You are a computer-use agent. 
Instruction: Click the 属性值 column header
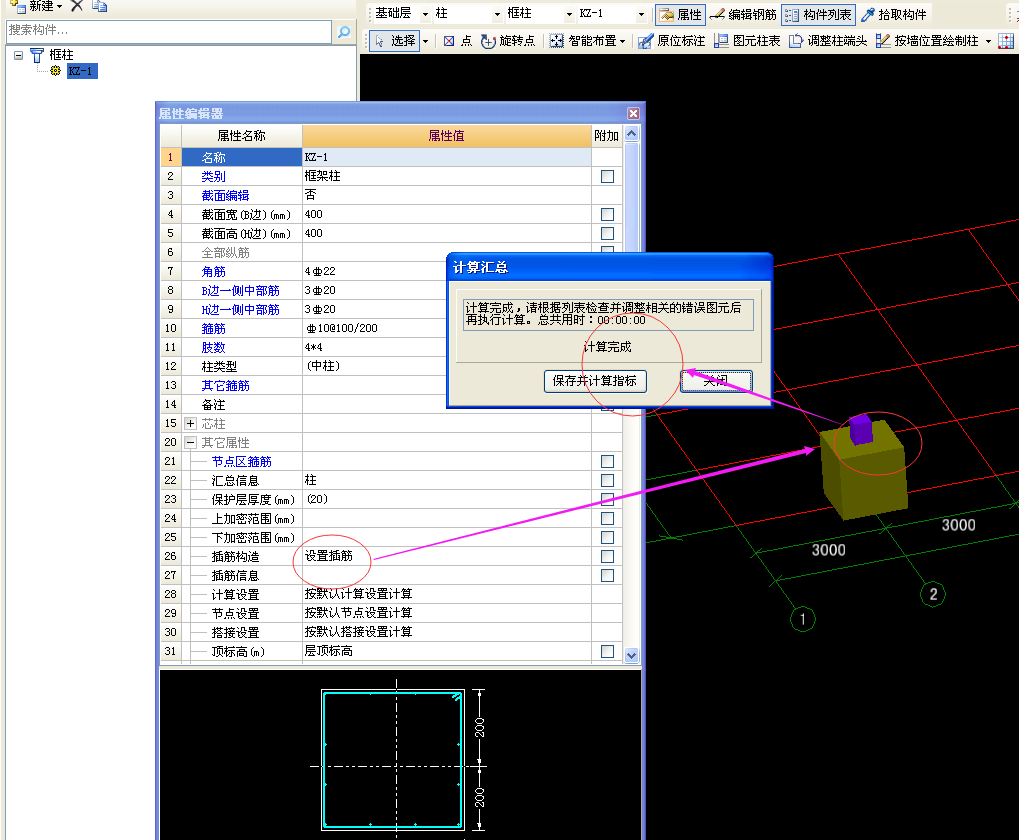(446, 136)
